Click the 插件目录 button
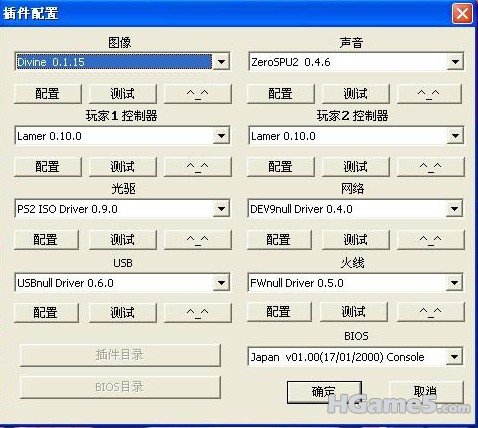The width and height of the screenshot is (478, 428). (120, 355)
